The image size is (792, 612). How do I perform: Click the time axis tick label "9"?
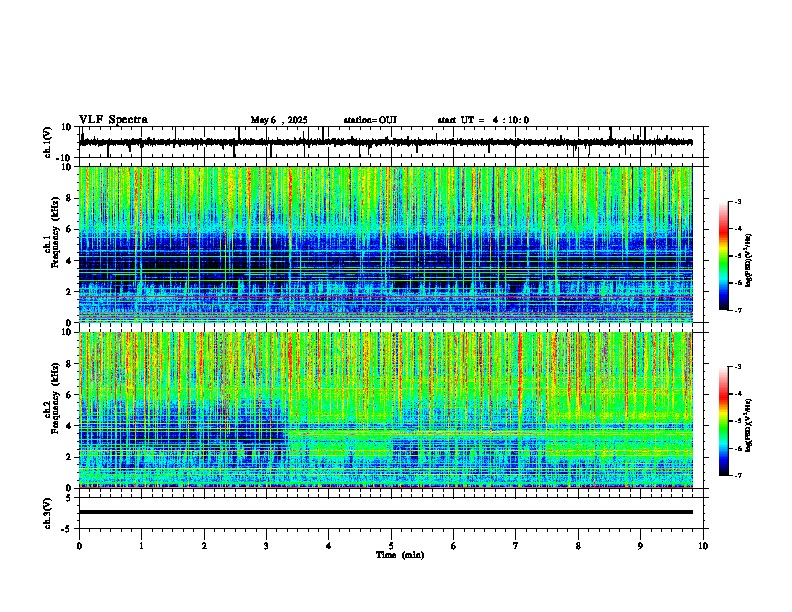tap(640, 546)
